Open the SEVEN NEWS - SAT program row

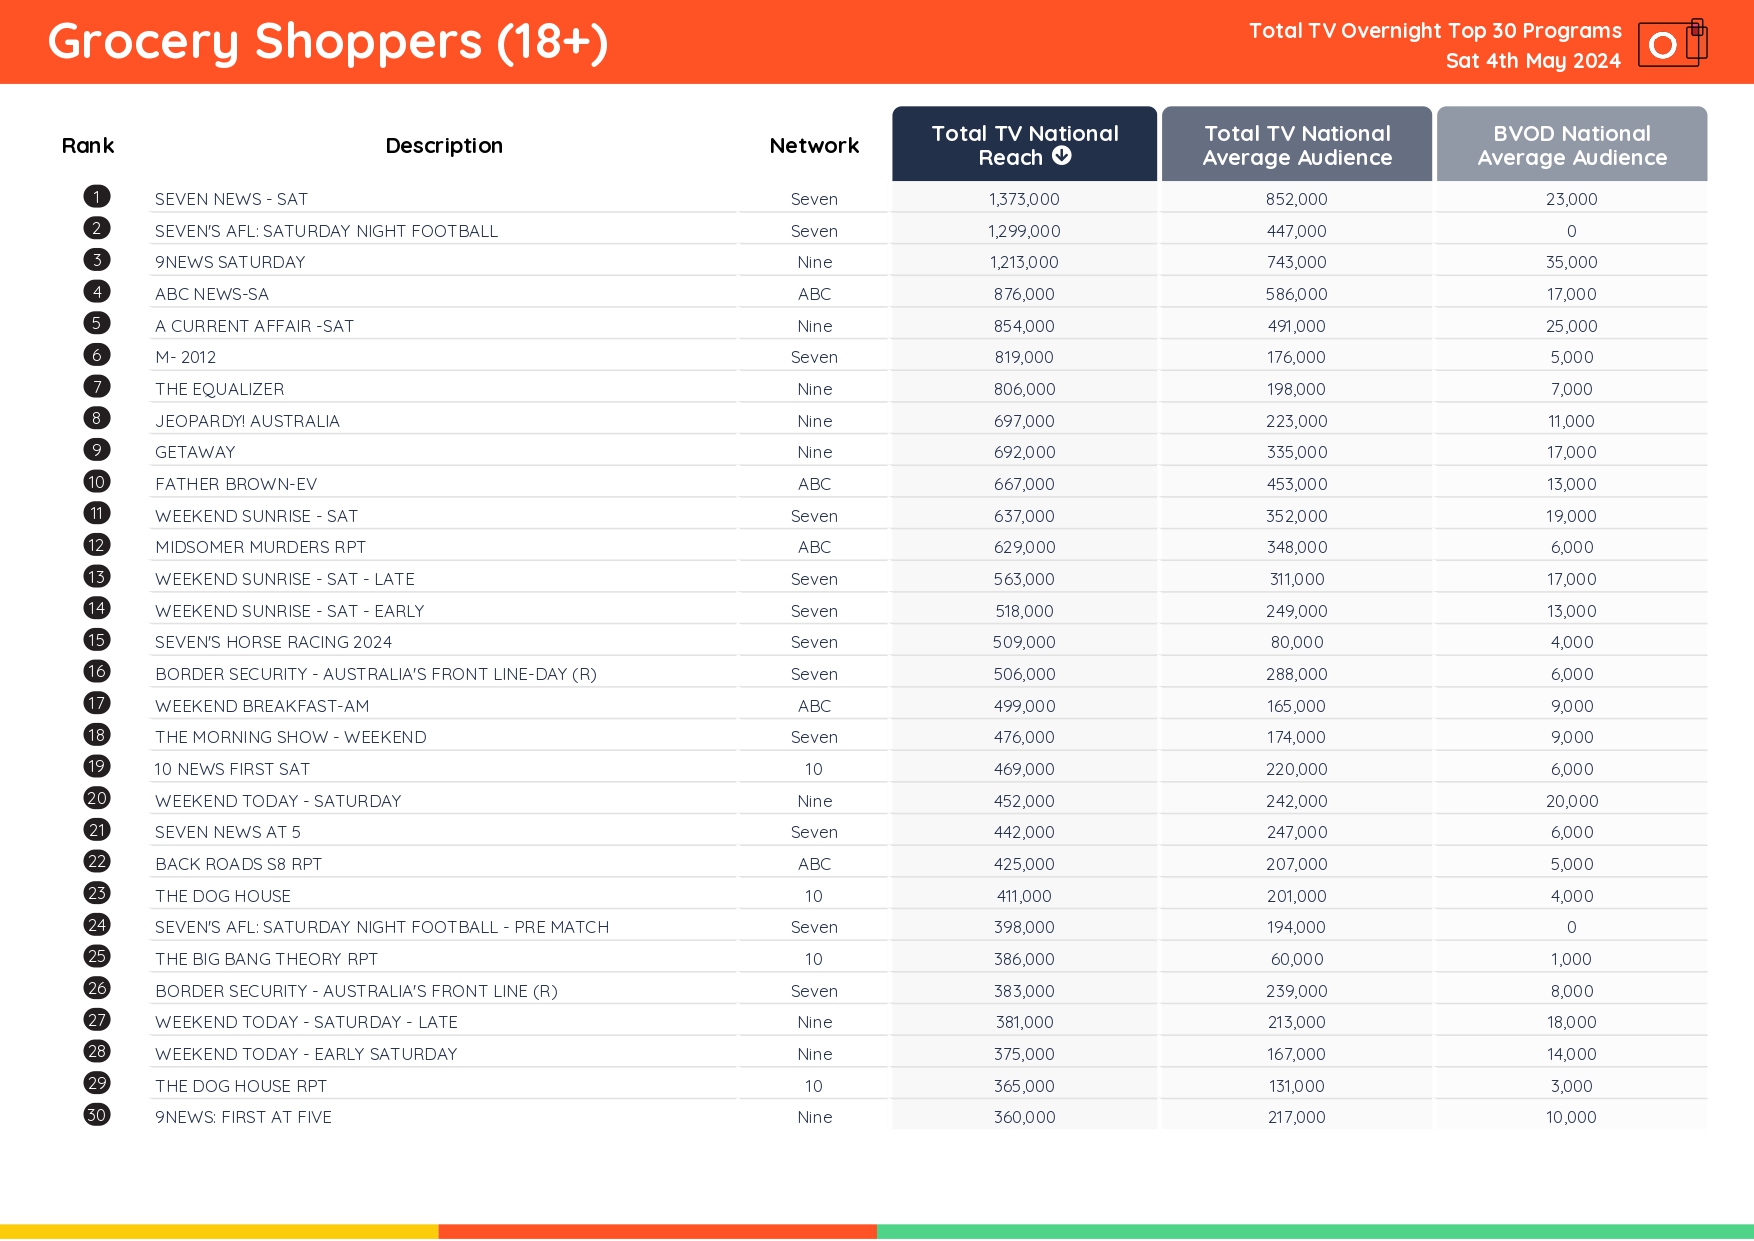pos(231,199)
